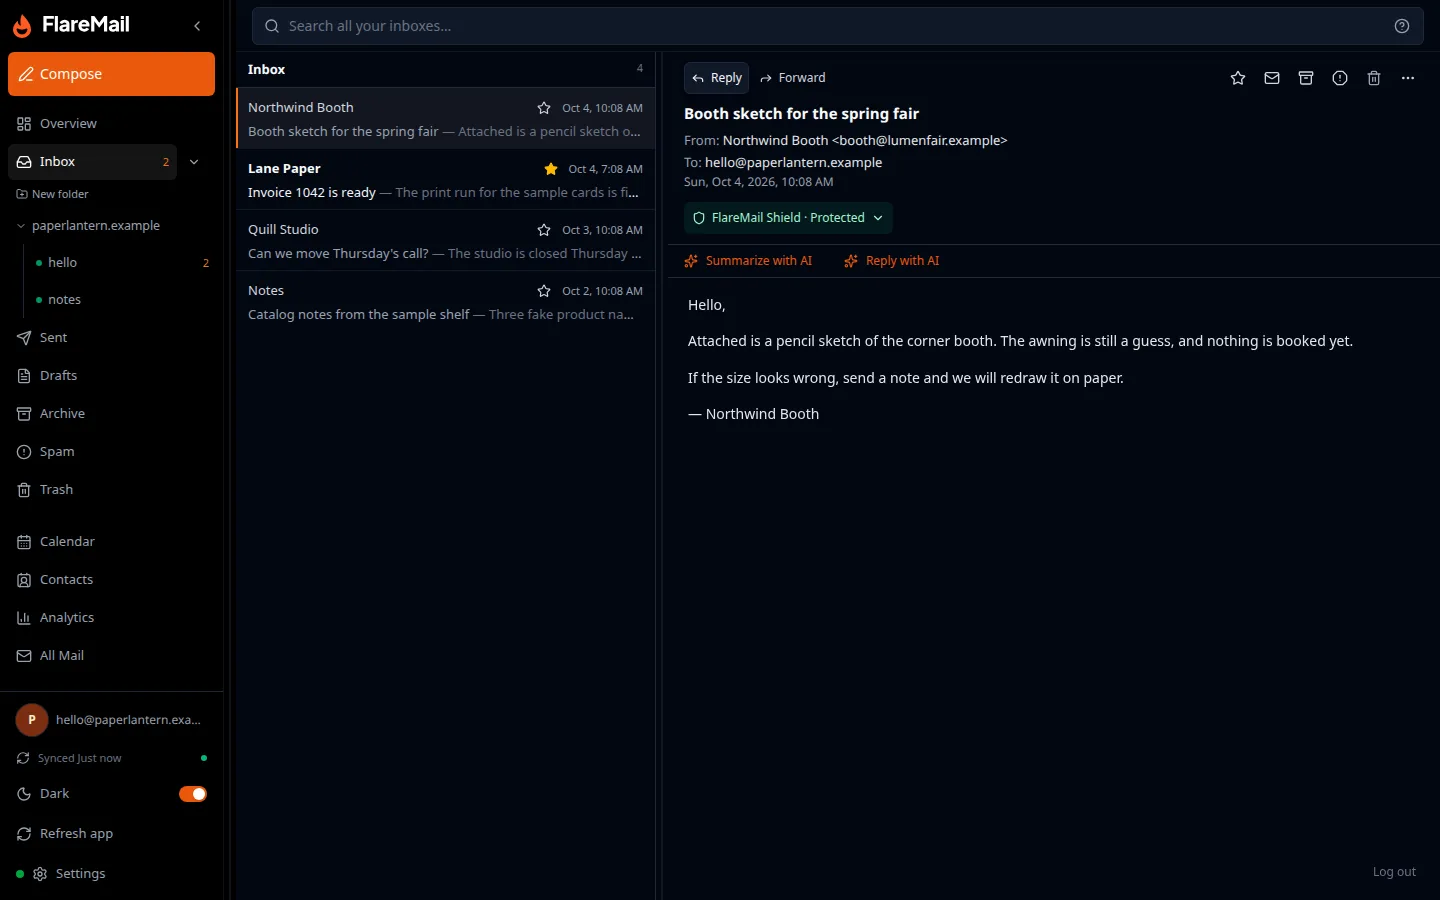Delete the open email
Viewport: 1440px width, 900px height.
tap(1374, 78)
